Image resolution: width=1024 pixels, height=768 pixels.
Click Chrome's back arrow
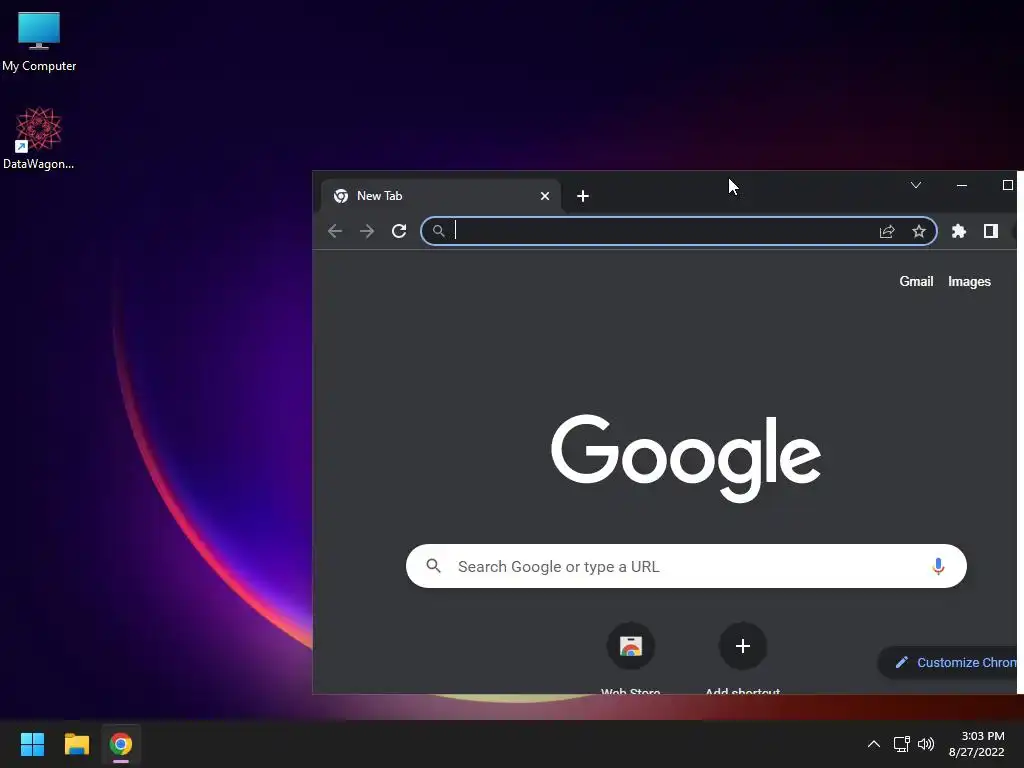[335, 231]
